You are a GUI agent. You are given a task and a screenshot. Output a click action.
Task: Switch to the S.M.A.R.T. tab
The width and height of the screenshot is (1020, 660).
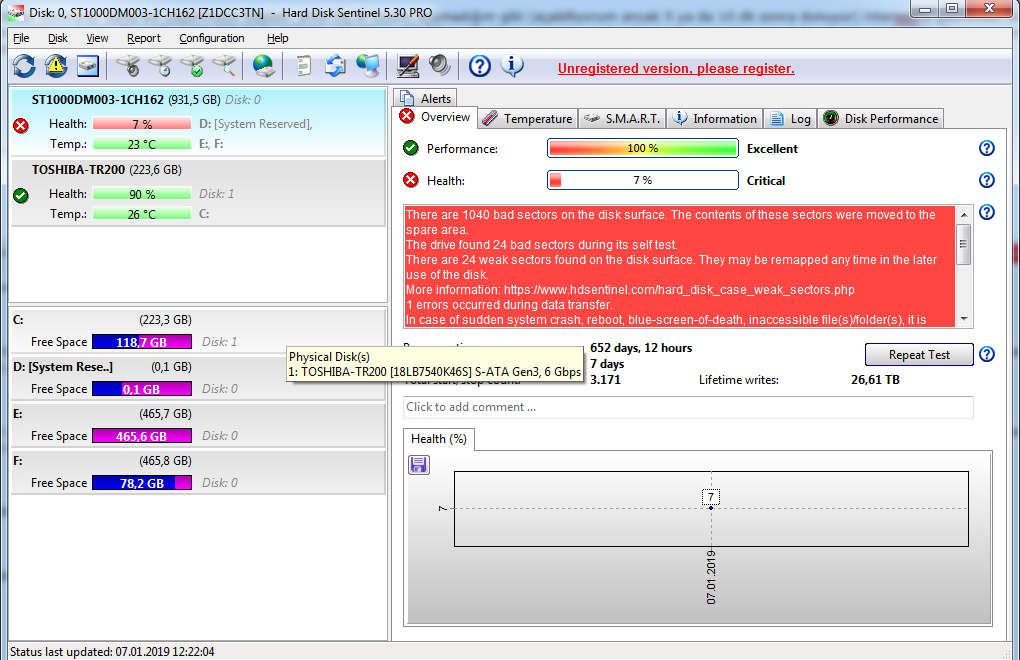(622, 118)
